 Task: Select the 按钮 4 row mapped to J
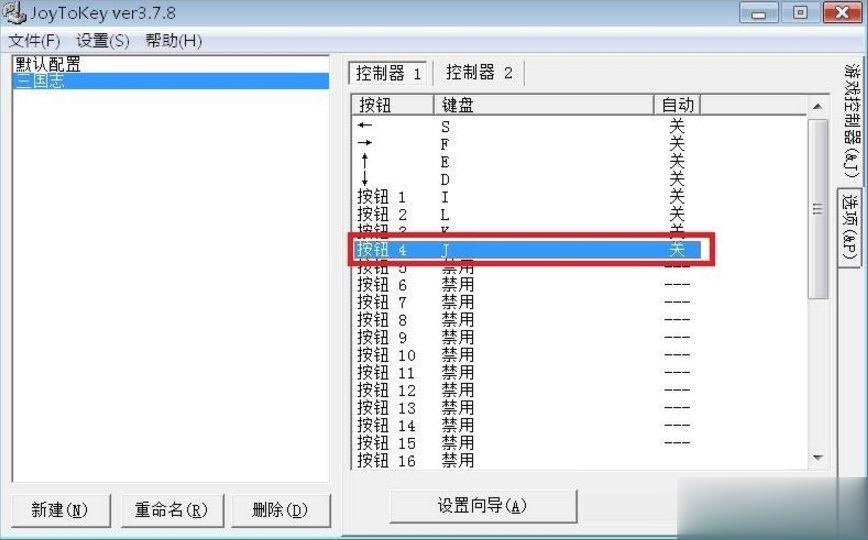(x=527, y=249)
